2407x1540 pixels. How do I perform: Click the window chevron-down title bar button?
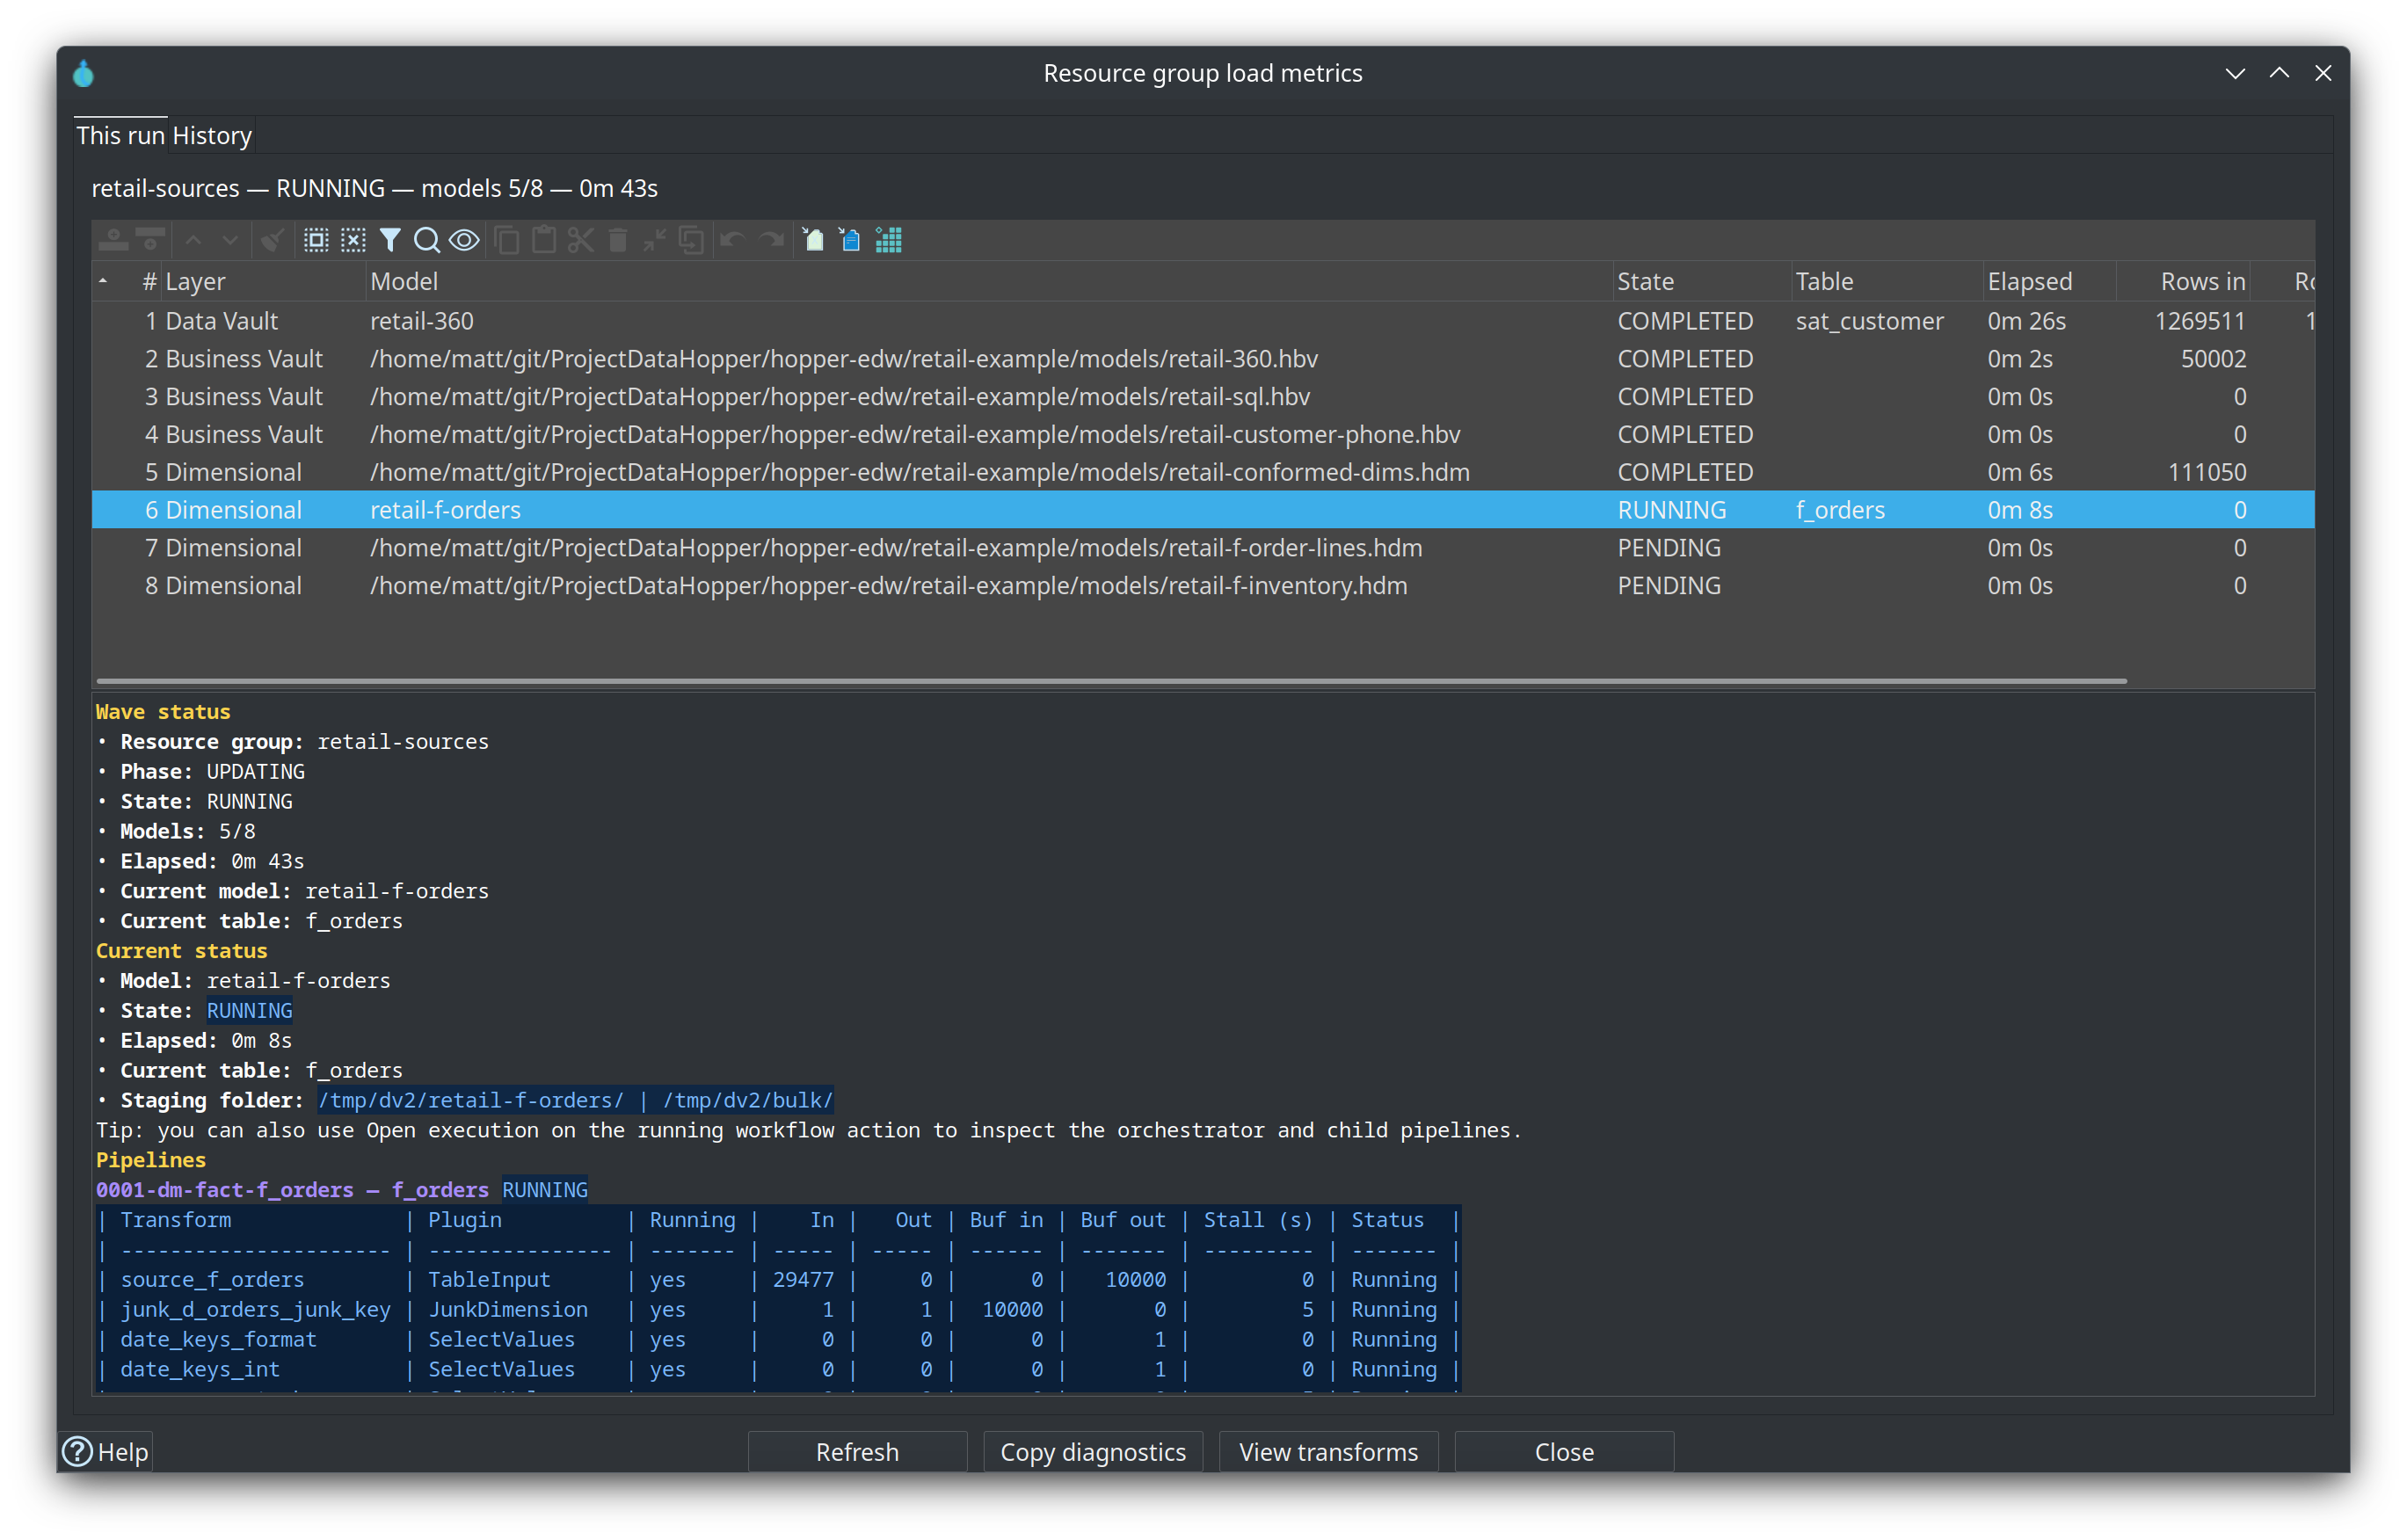tap(2235, 73)
